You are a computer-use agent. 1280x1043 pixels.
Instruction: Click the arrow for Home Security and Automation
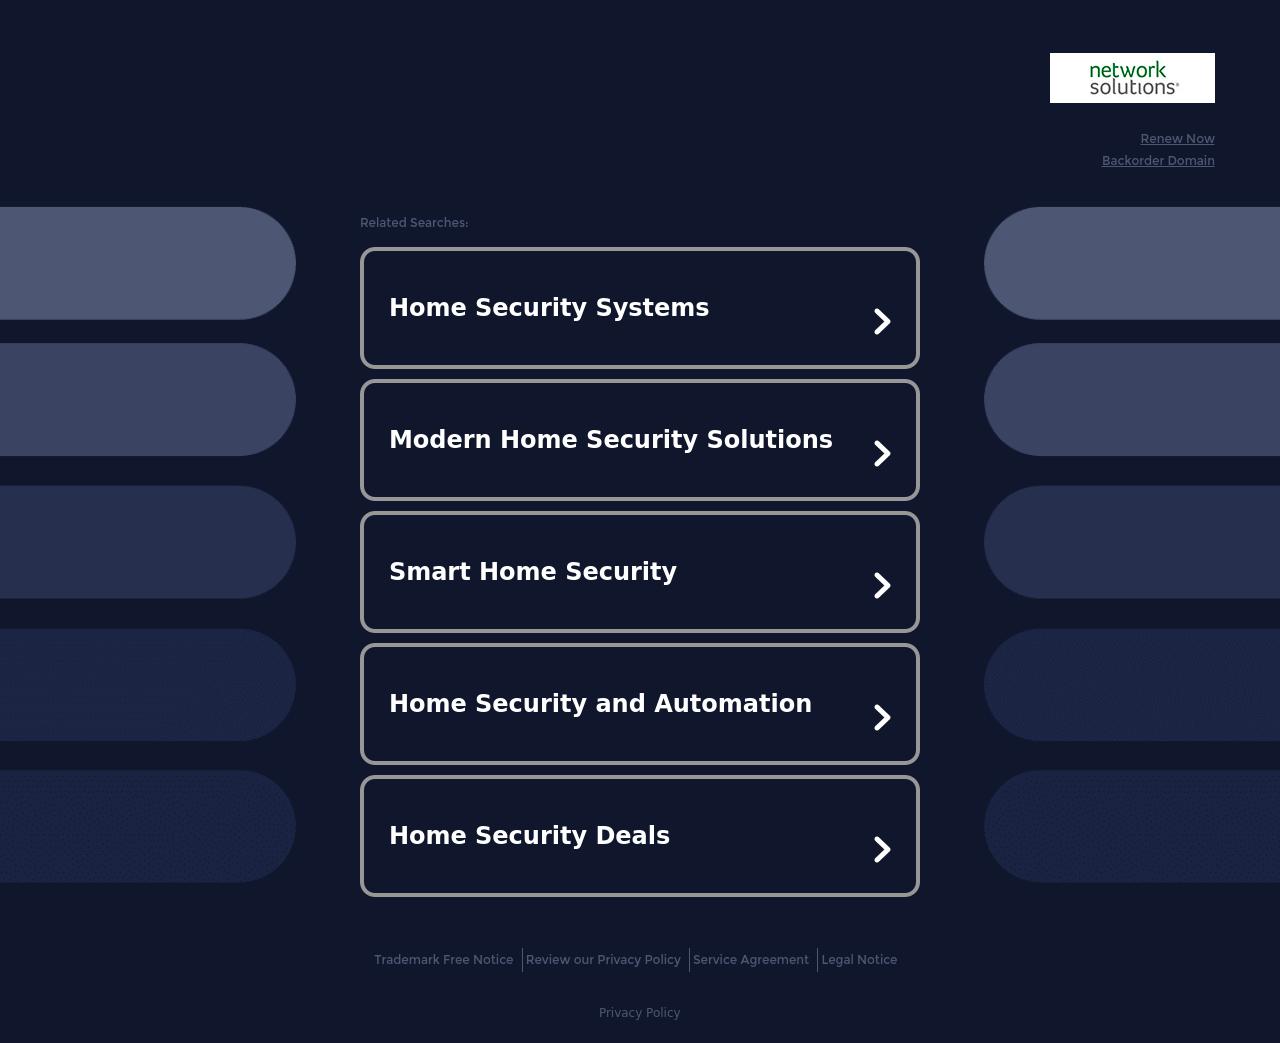tap(882, 717)
